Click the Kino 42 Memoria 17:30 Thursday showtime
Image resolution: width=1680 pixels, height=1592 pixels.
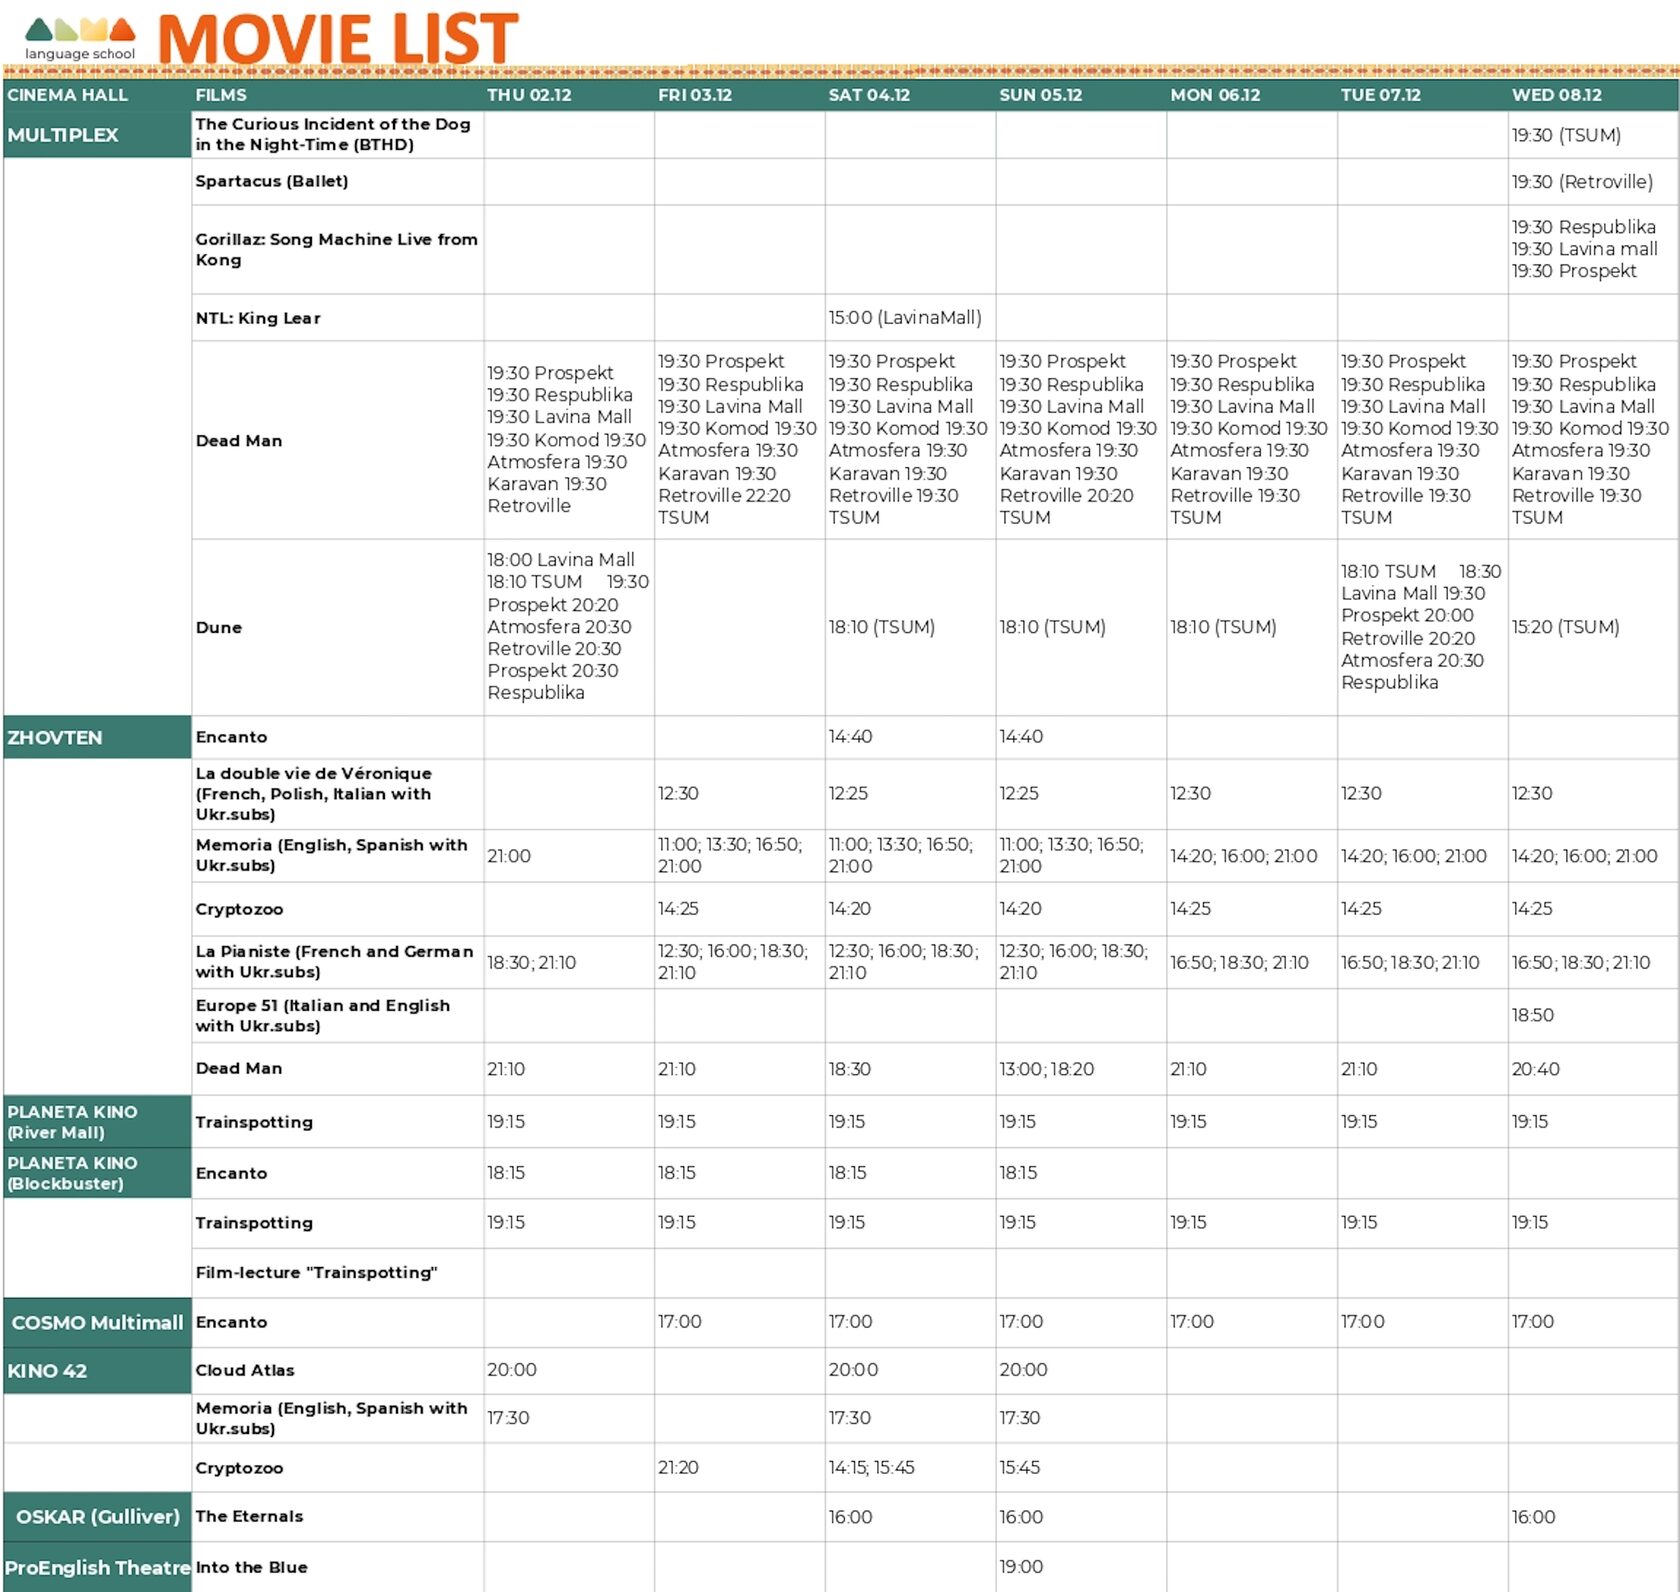(x=508, y=1418)
